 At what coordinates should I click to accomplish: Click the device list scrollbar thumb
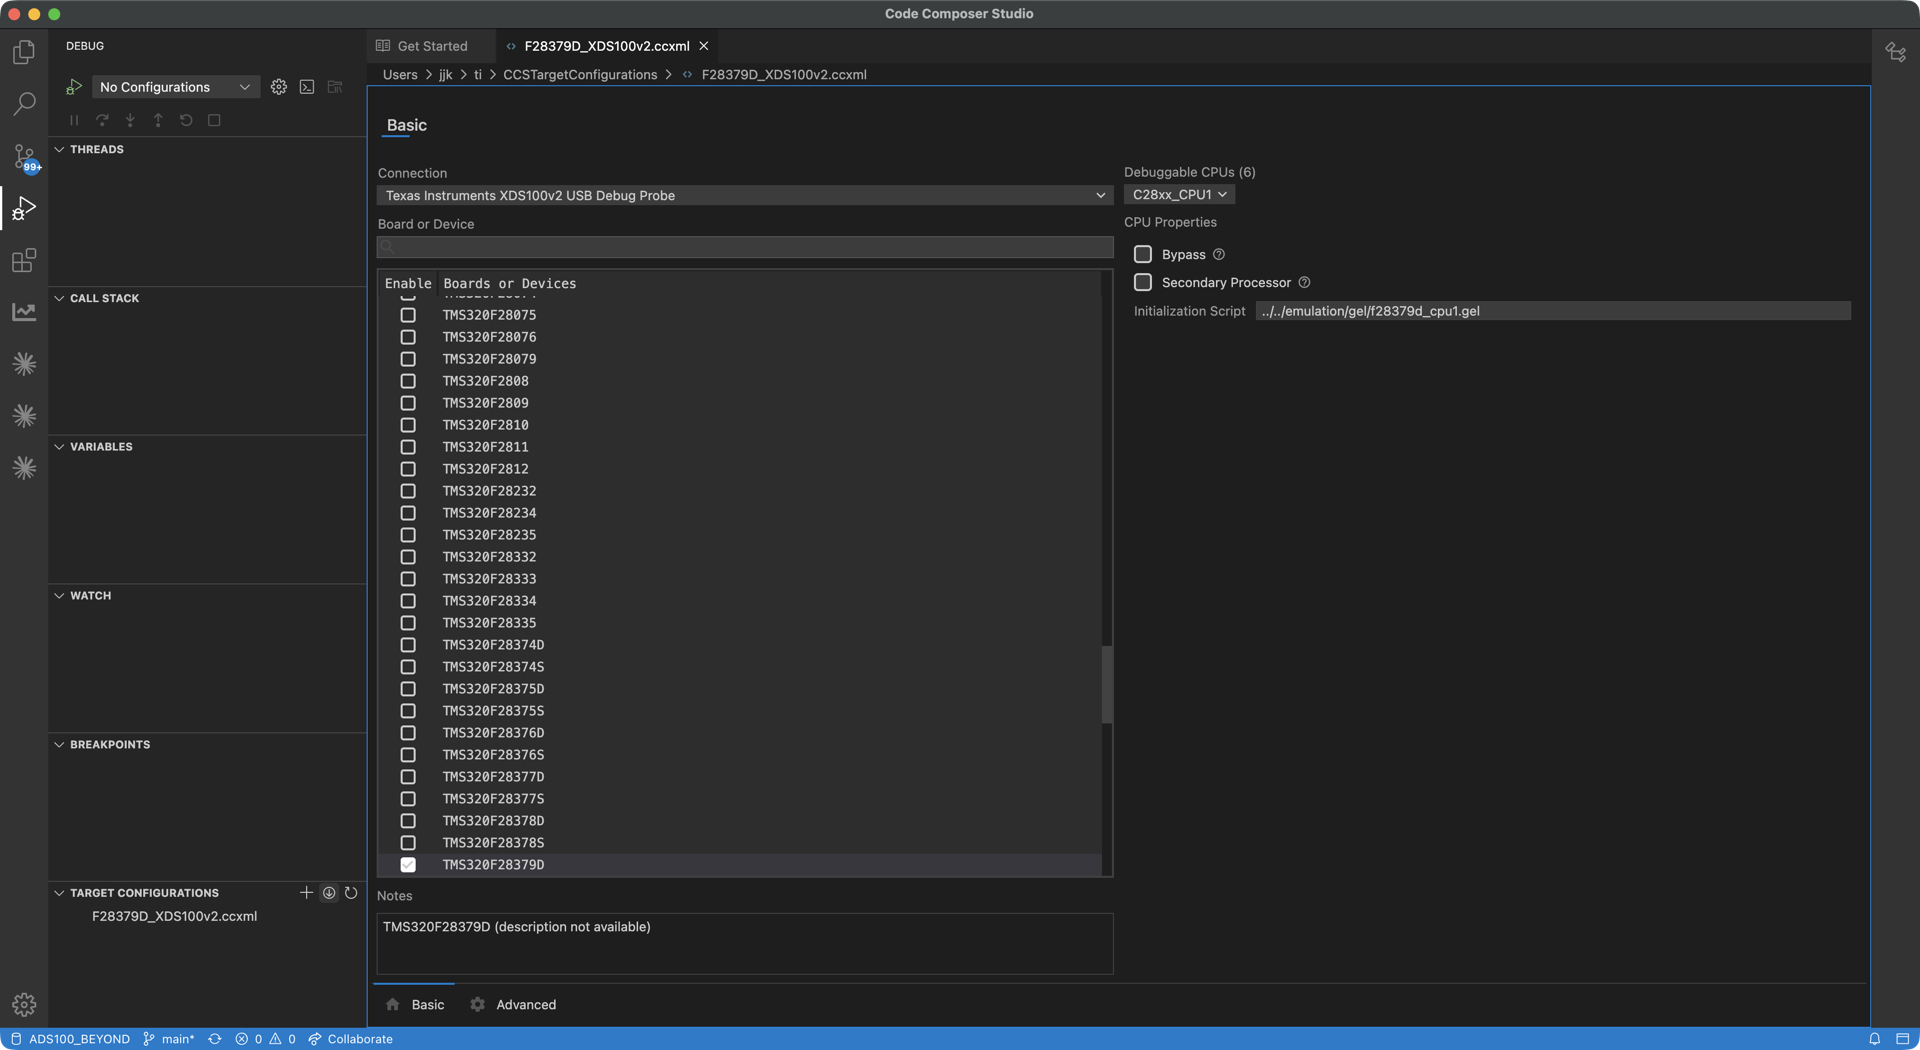click(1107, 684)
